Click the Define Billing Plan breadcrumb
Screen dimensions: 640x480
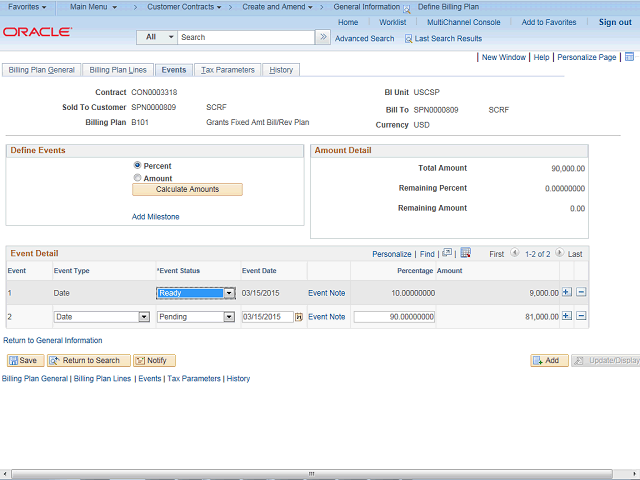[x=448, y=7]
